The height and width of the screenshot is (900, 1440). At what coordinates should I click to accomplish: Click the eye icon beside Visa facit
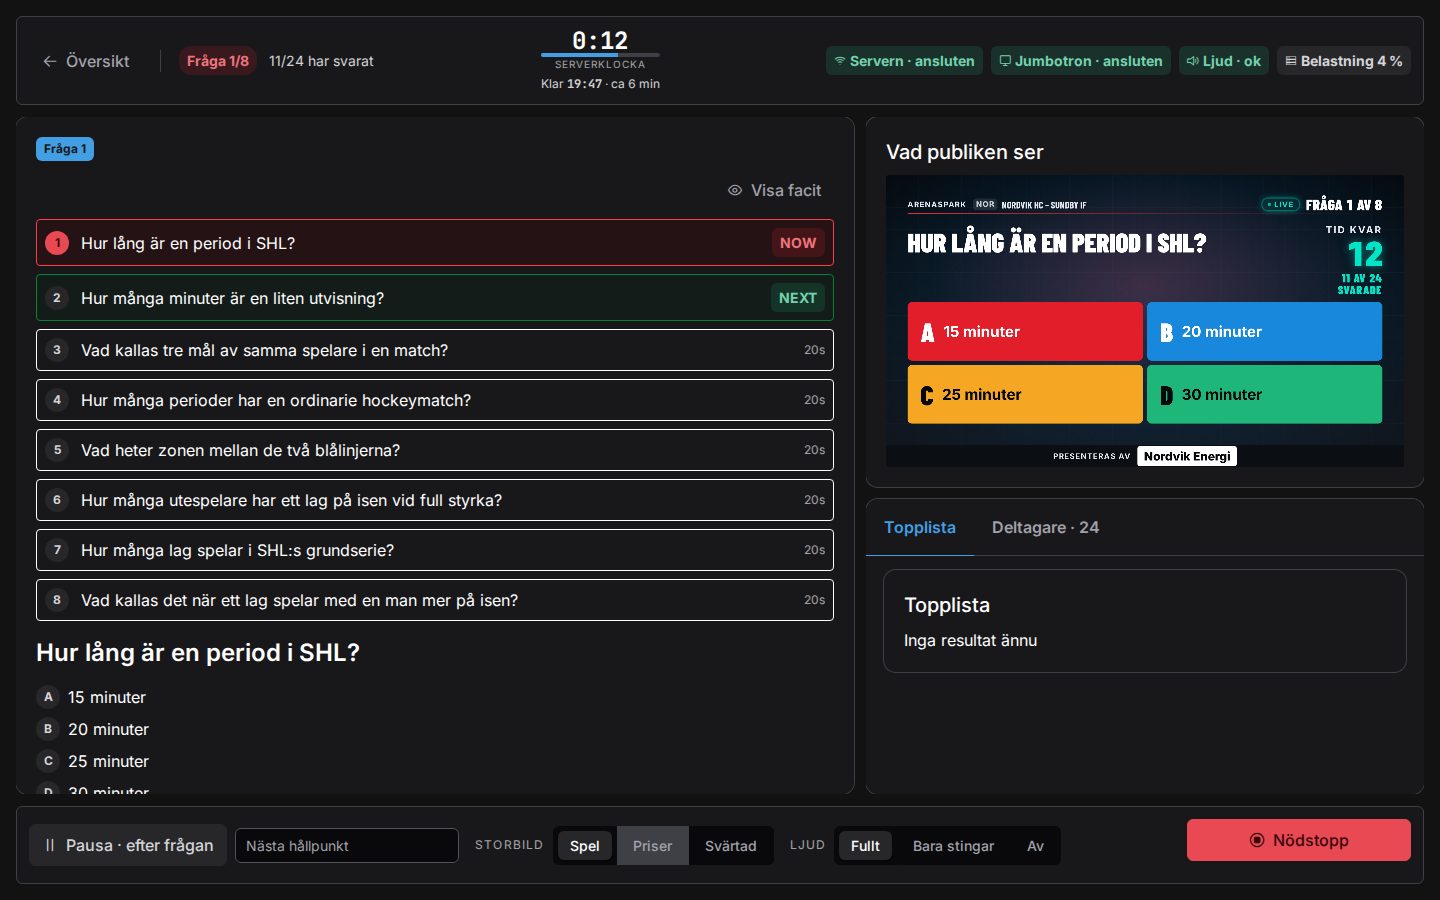pyautogui.click(x=735, y=190)
